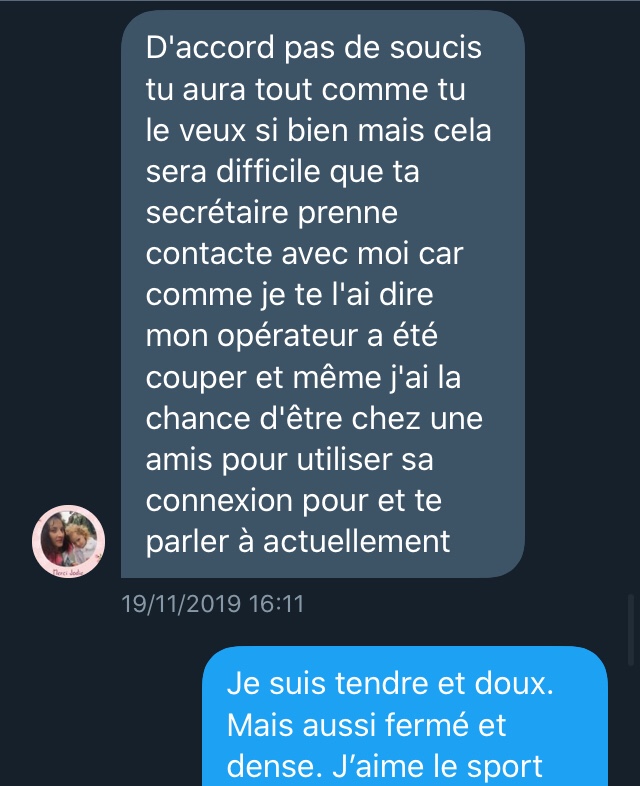The height and width of the screenshot is (786, 640).
Task: Click the word "actuellement" ending the message
Action: 356,541
